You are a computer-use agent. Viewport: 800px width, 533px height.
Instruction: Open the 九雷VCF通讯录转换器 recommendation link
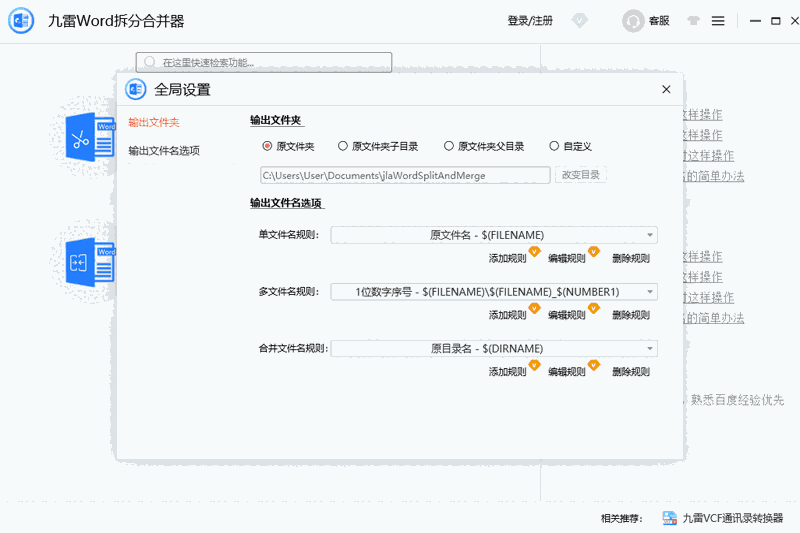[x=733, y=518]
